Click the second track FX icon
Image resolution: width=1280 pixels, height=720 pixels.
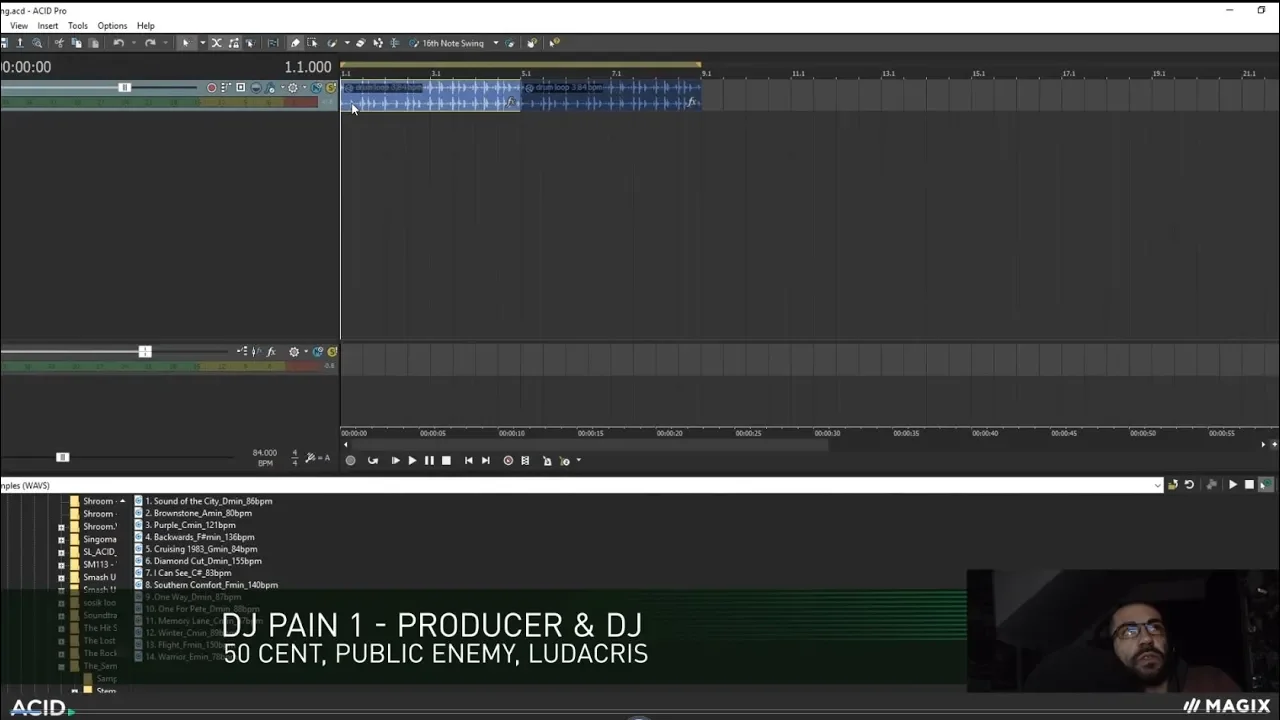271,351
